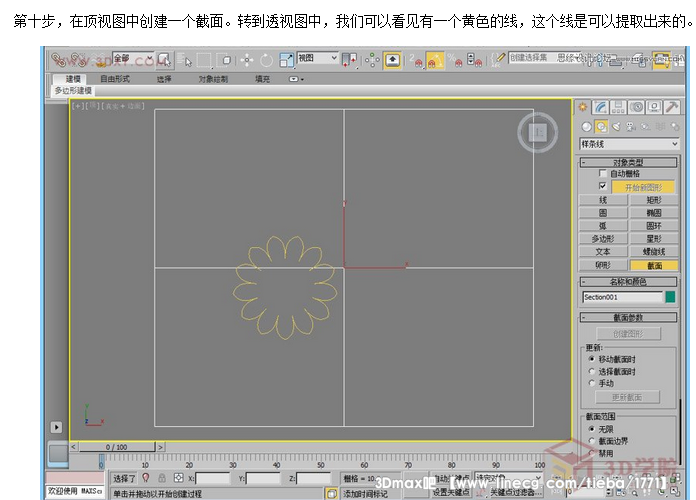Click the Use Pivot Point Center icon
This screenshot has height=500, width=696.
[x=349, y=60]
